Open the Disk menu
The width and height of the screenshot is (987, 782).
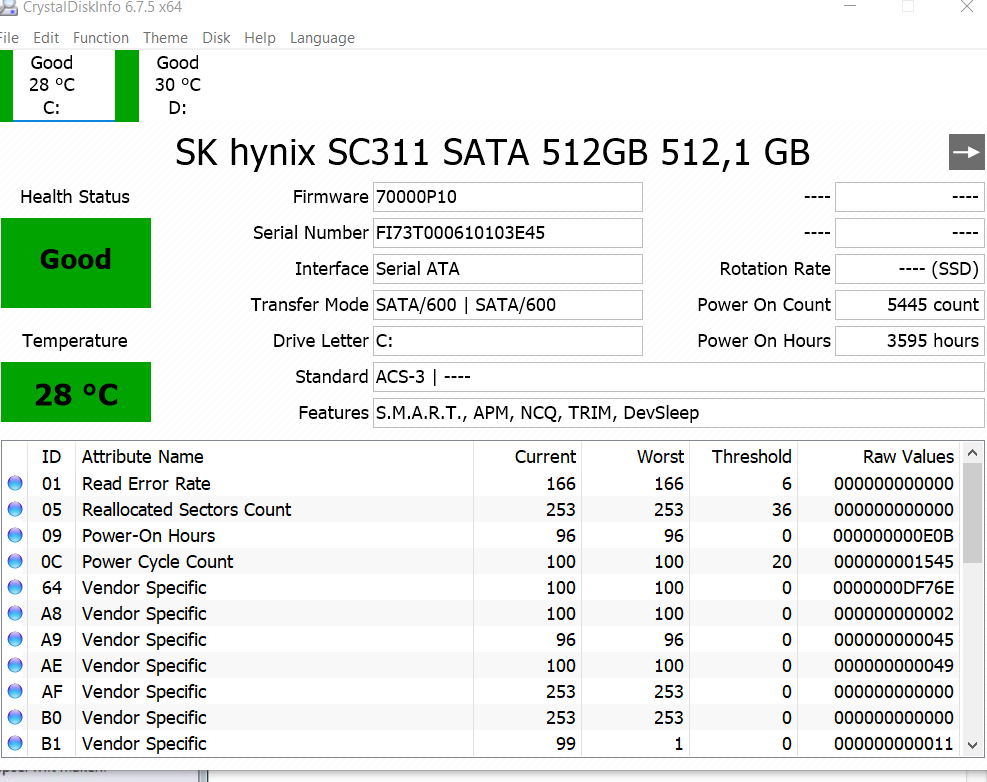(x=216, y=38)
